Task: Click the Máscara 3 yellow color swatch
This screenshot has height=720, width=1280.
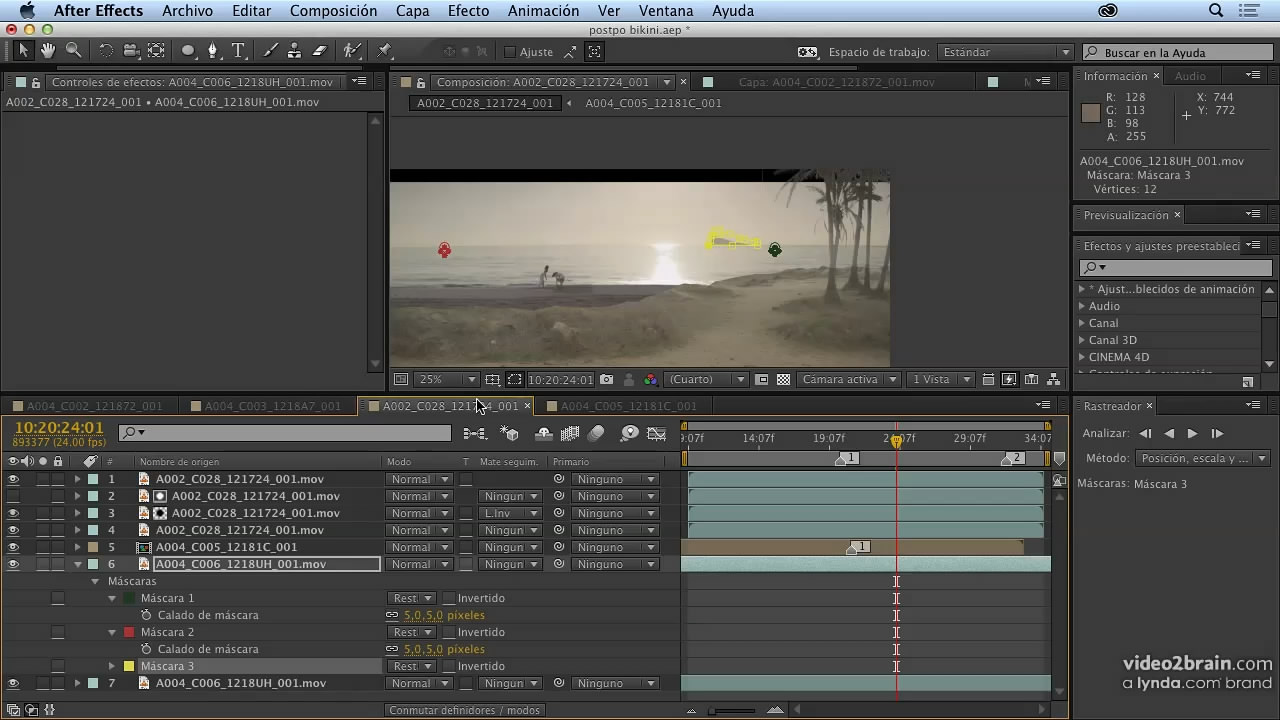Action: 128,666
